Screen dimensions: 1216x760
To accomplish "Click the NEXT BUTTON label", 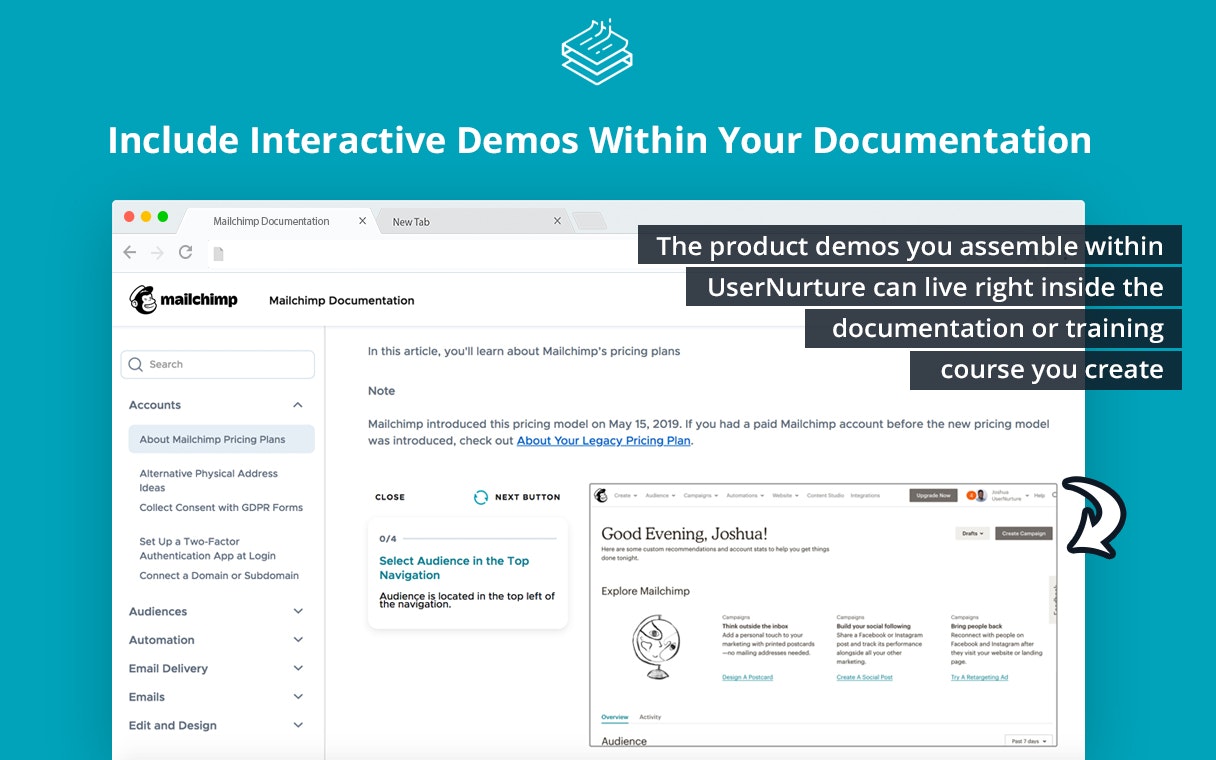I will tap(528, 497).
